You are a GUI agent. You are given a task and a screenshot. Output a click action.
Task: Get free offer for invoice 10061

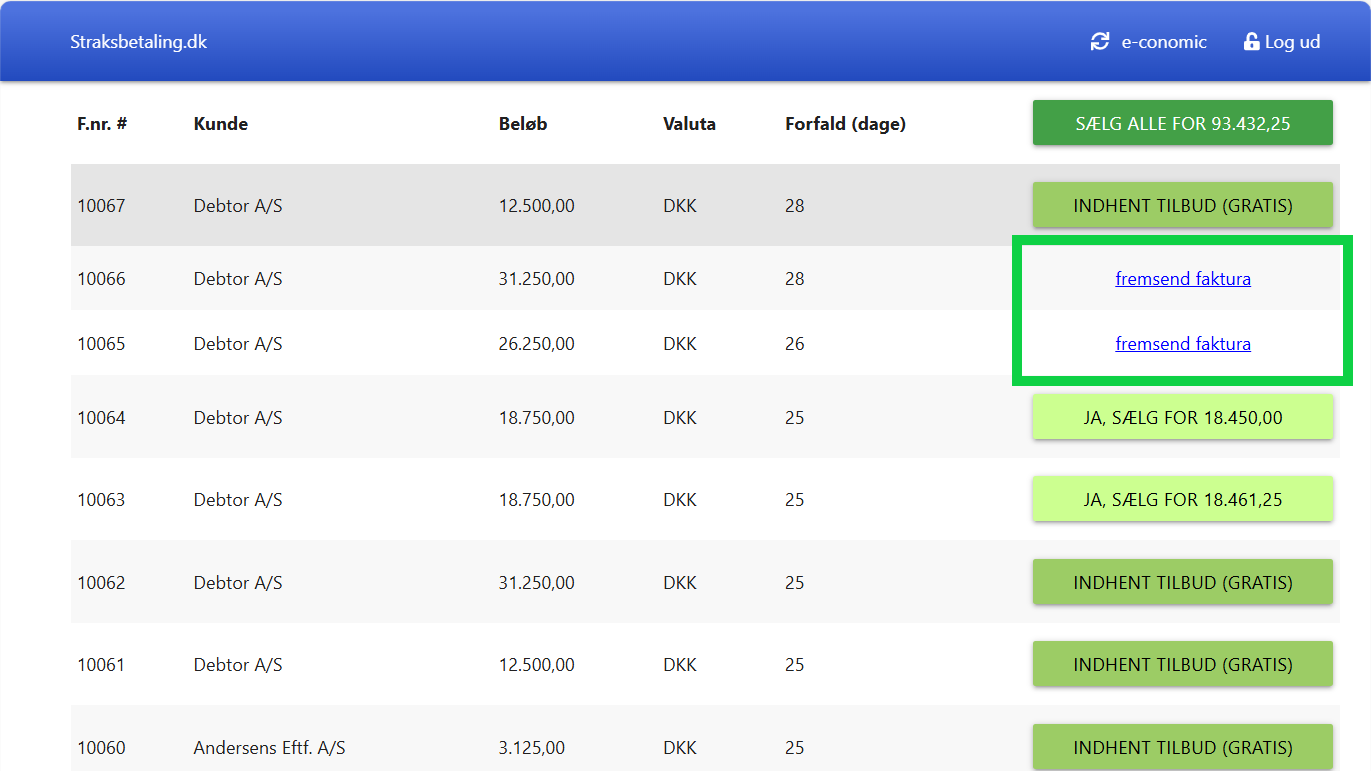(1182, 664)
